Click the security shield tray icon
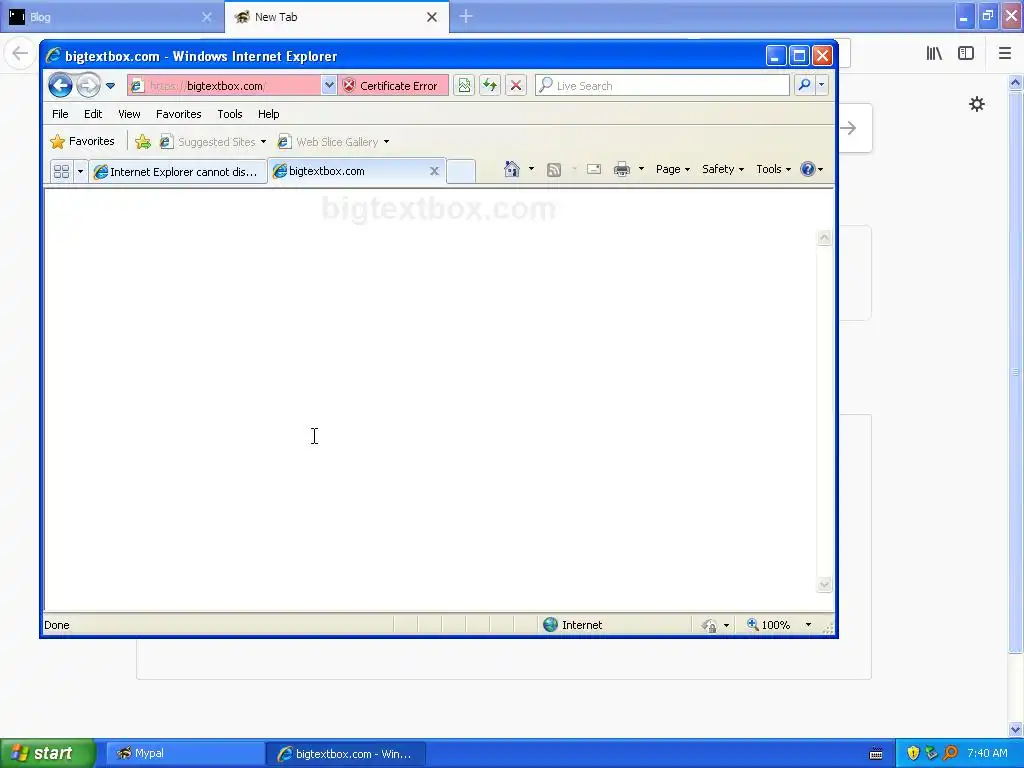 point(913,753)
